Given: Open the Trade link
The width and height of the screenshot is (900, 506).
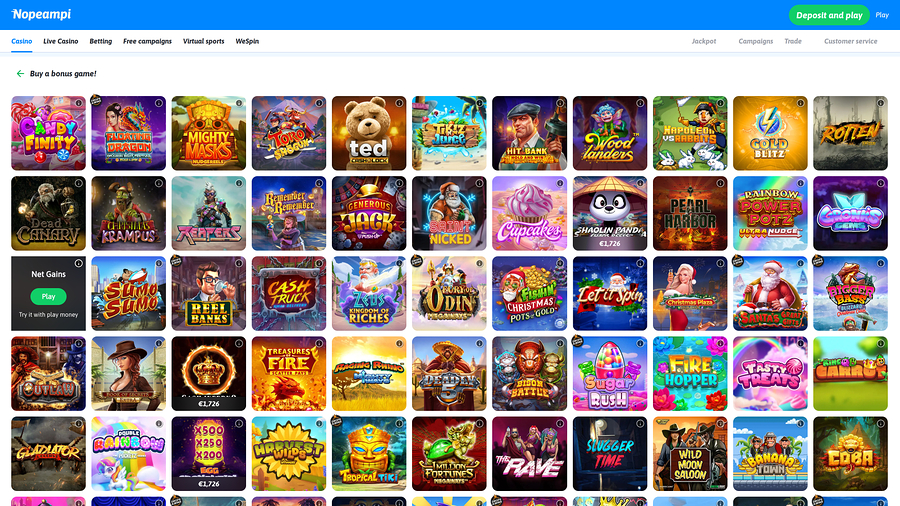Looking at the screenshot, I should [793, 41].
